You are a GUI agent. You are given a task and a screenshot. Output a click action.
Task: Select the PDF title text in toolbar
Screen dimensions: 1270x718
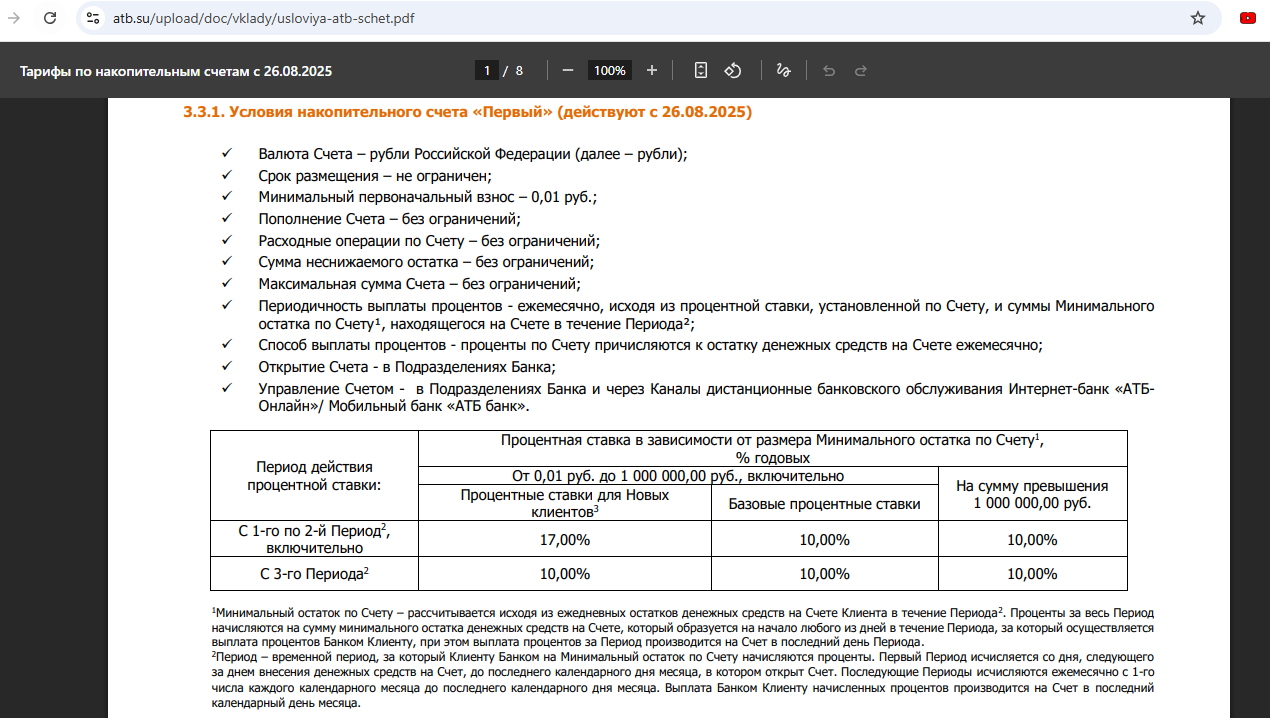(176, 71)
